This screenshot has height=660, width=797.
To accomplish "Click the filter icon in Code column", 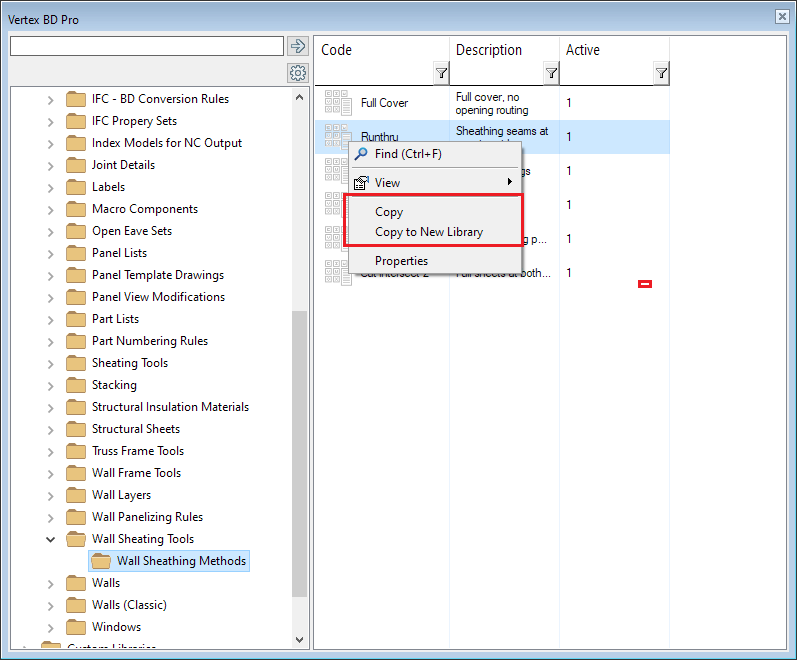I will (x=441, y=73).
